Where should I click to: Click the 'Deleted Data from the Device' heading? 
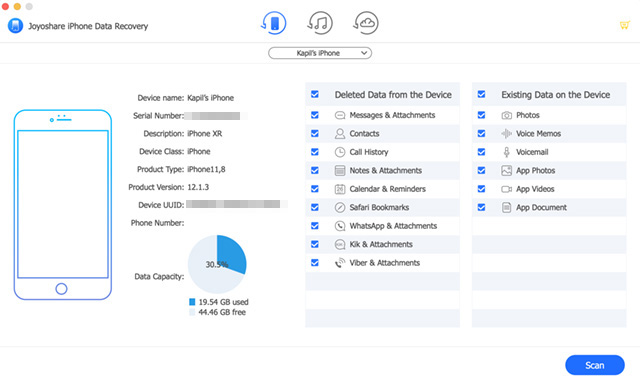tap(393, 95)
